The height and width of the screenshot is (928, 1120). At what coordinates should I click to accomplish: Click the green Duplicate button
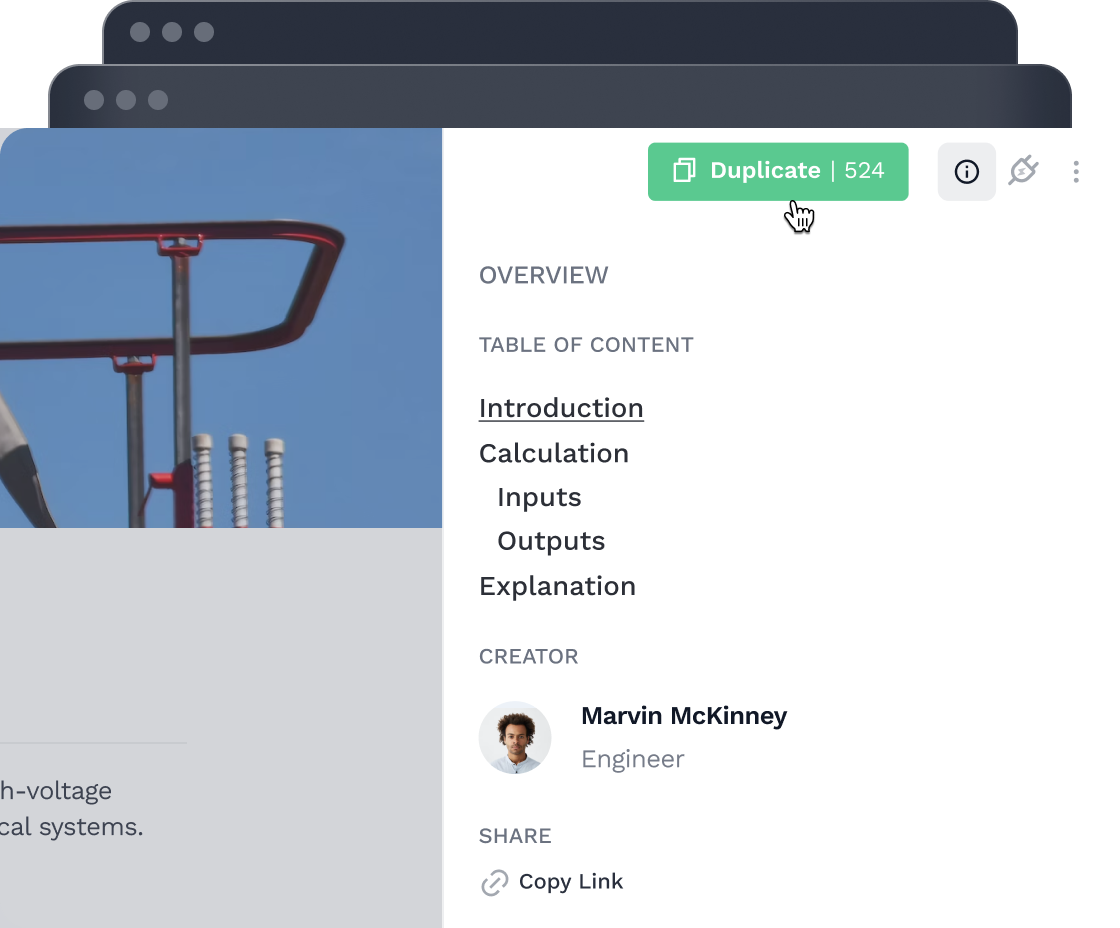click(x=765, y=171)
